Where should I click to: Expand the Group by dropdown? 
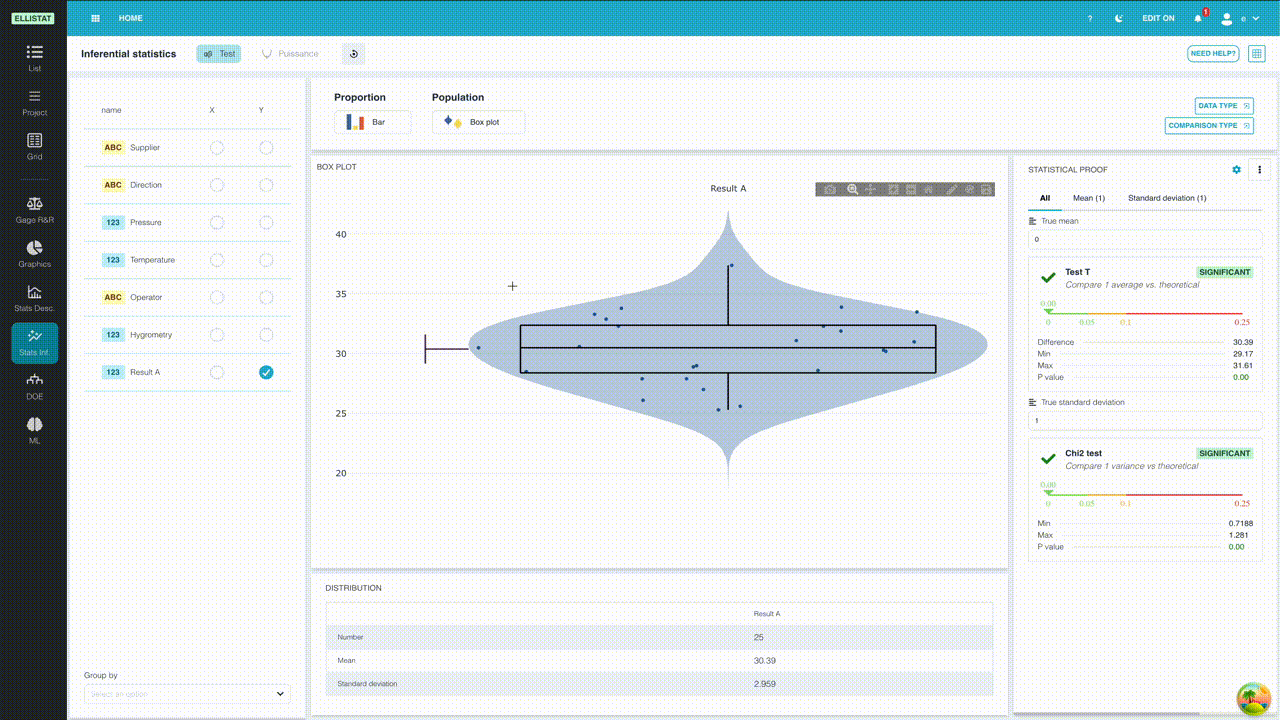187,693
